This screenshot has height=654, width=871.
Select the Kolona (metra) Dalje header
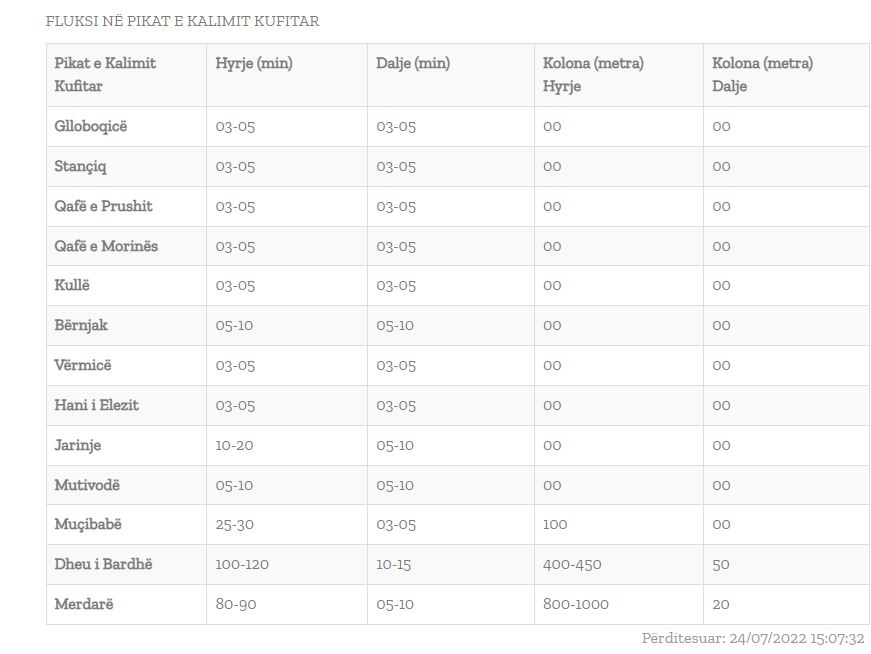click(762, 74)
